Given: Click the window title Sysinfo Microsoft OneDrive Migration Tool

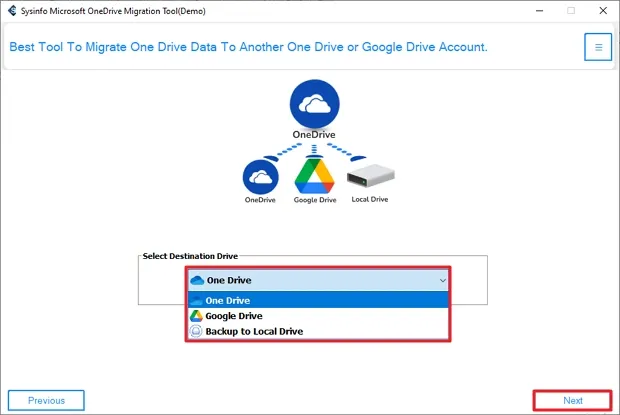Looking at the screenshot, I should pos(113,11).
